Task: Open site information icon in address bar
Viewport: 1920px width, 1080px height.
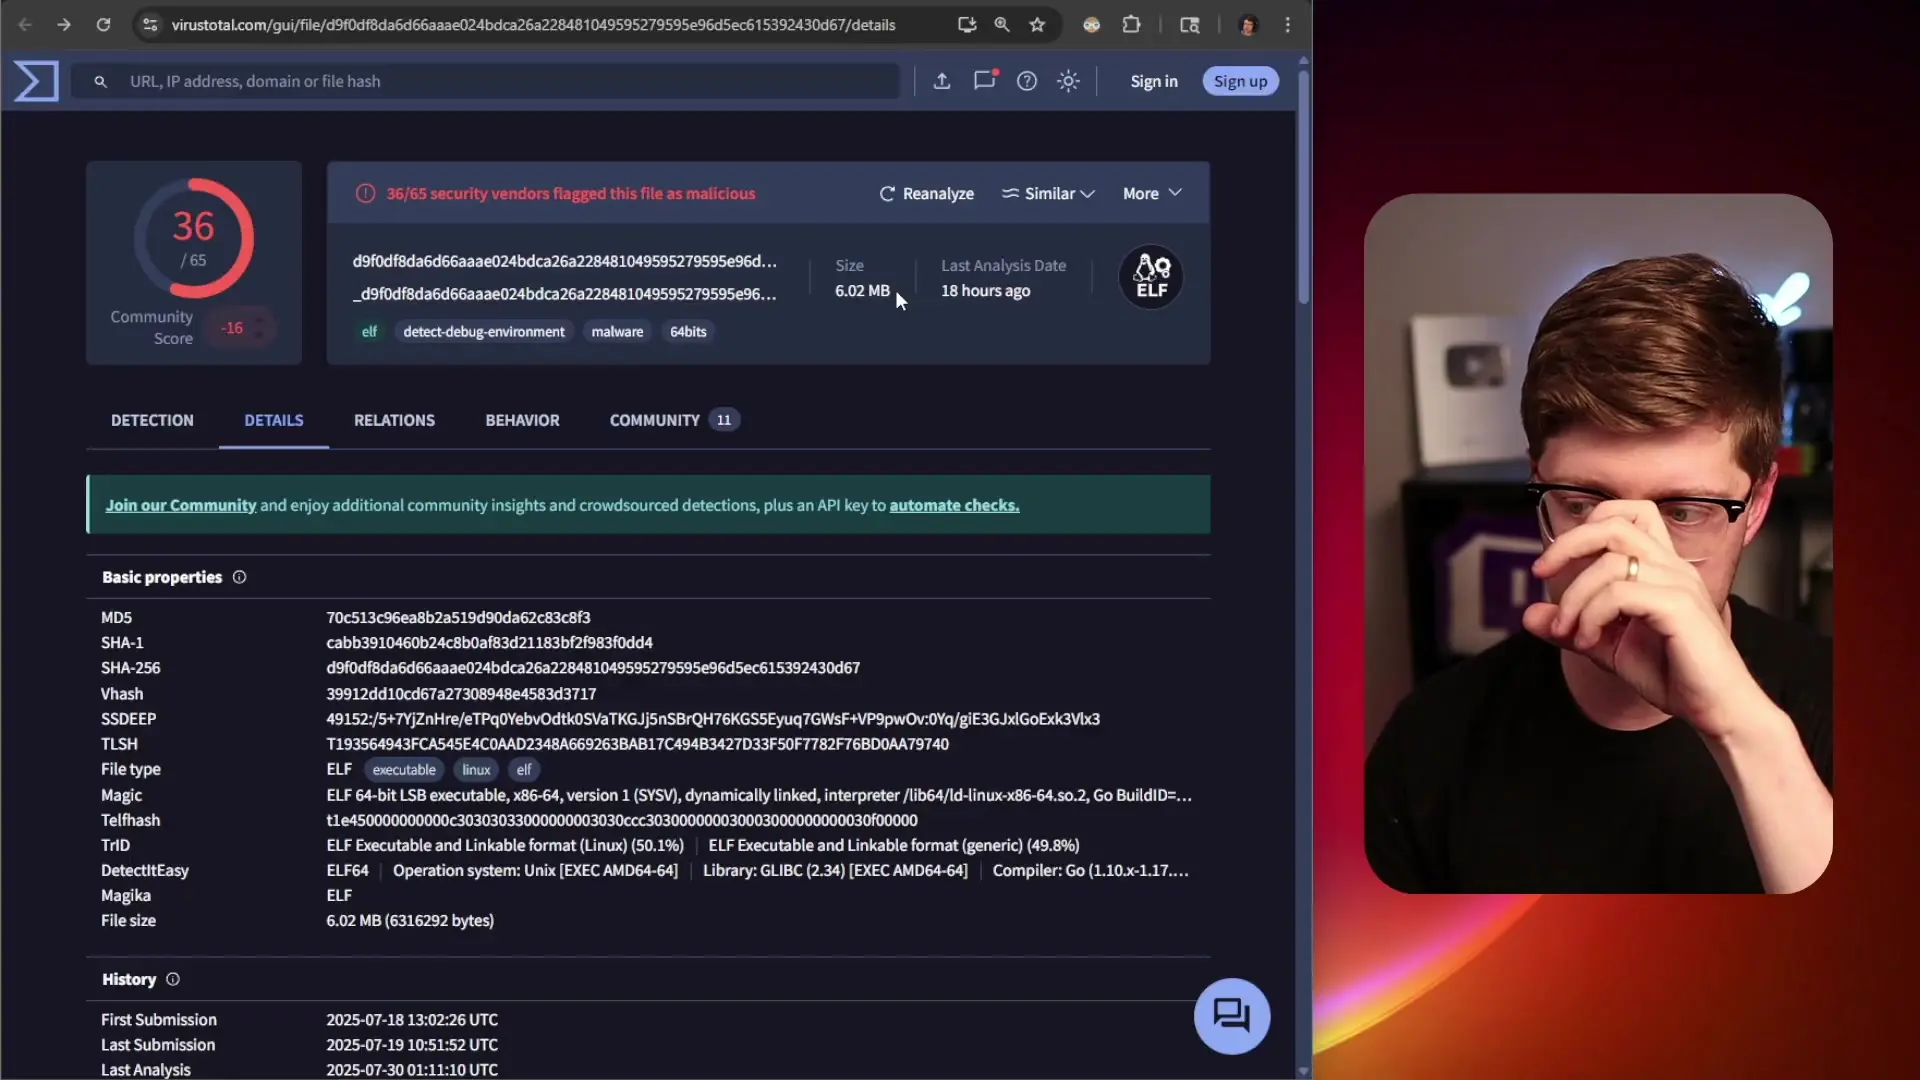Action: [x=150, y=25]
